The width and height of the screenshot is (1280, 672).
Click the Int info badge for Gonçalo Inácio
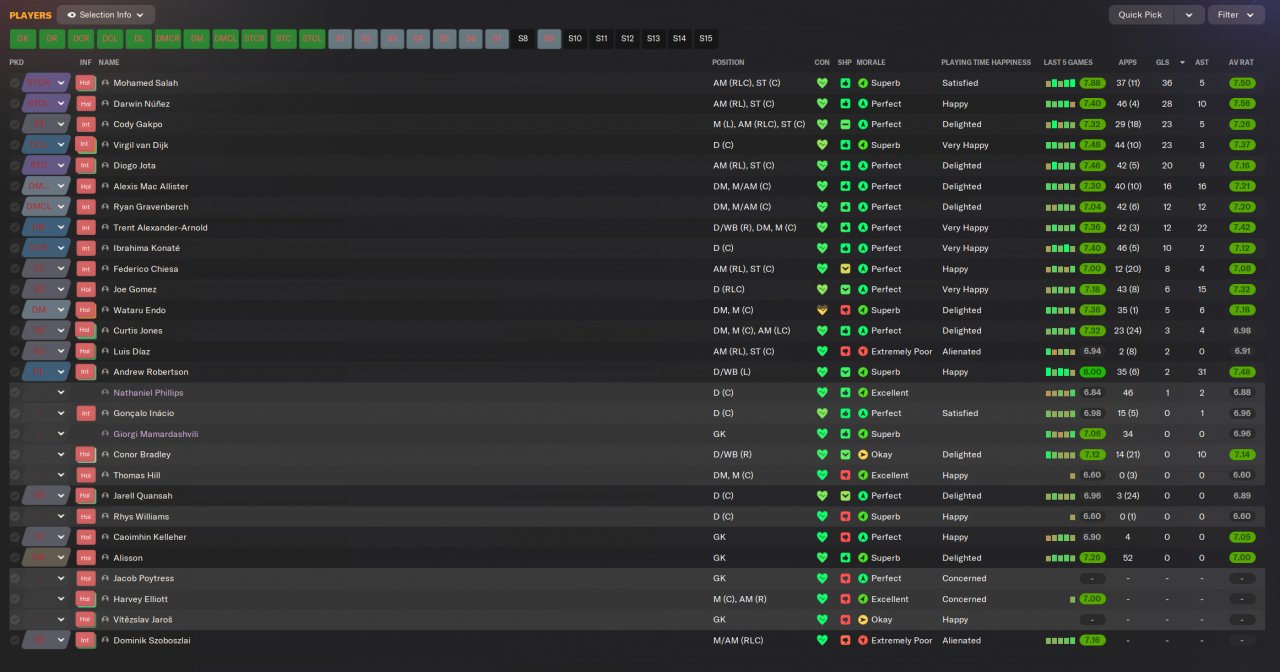tap(86, 413)
